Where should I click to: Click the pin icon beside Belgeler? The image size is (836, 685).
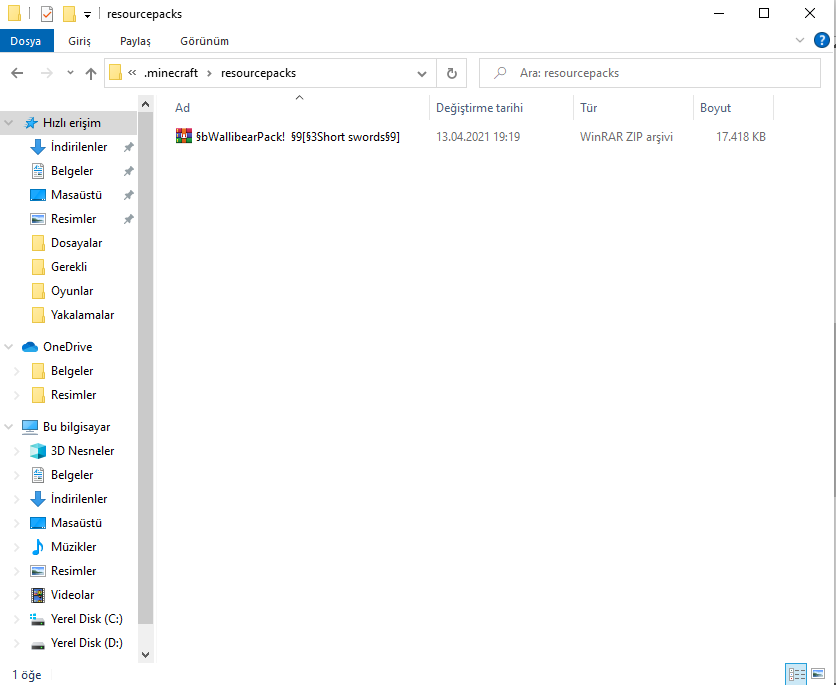click(128, 171)
